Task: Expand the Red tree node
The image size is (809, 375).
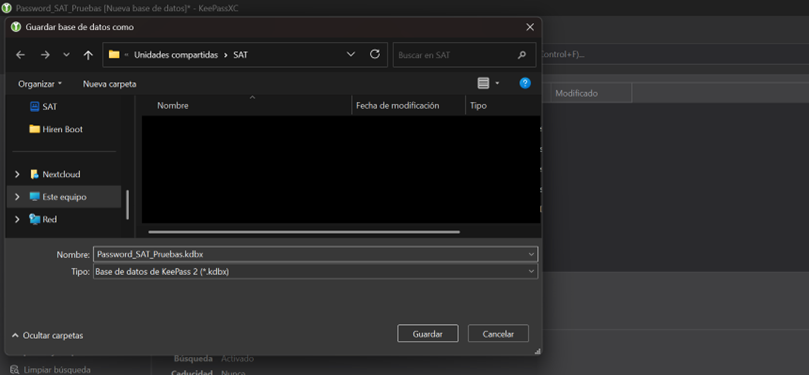Action: [x=17, y=219]
